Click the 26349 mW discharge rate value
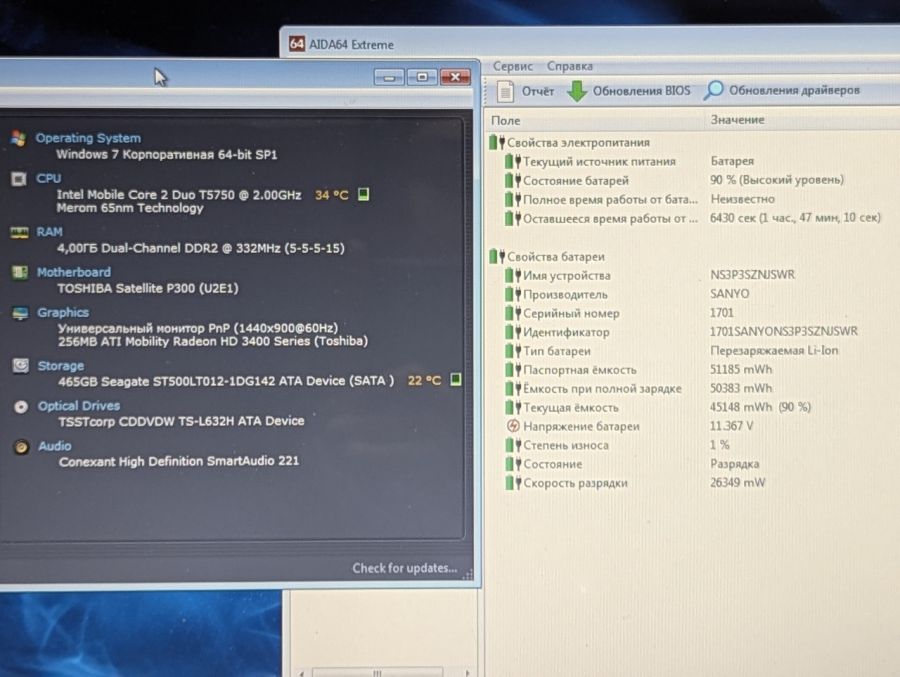900x677 pixels. [x=738, y=482]
